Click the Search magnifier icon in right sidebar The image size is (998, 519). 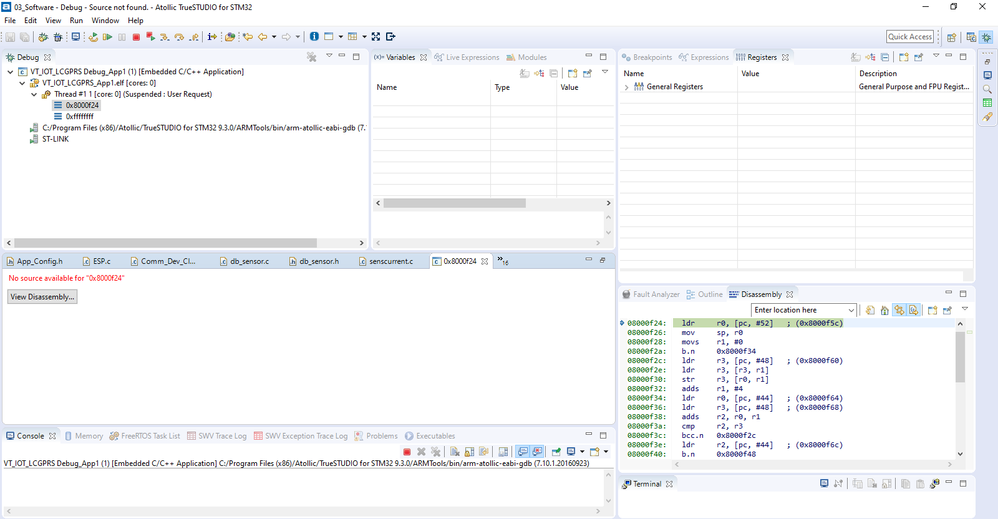tap(987, 89)
